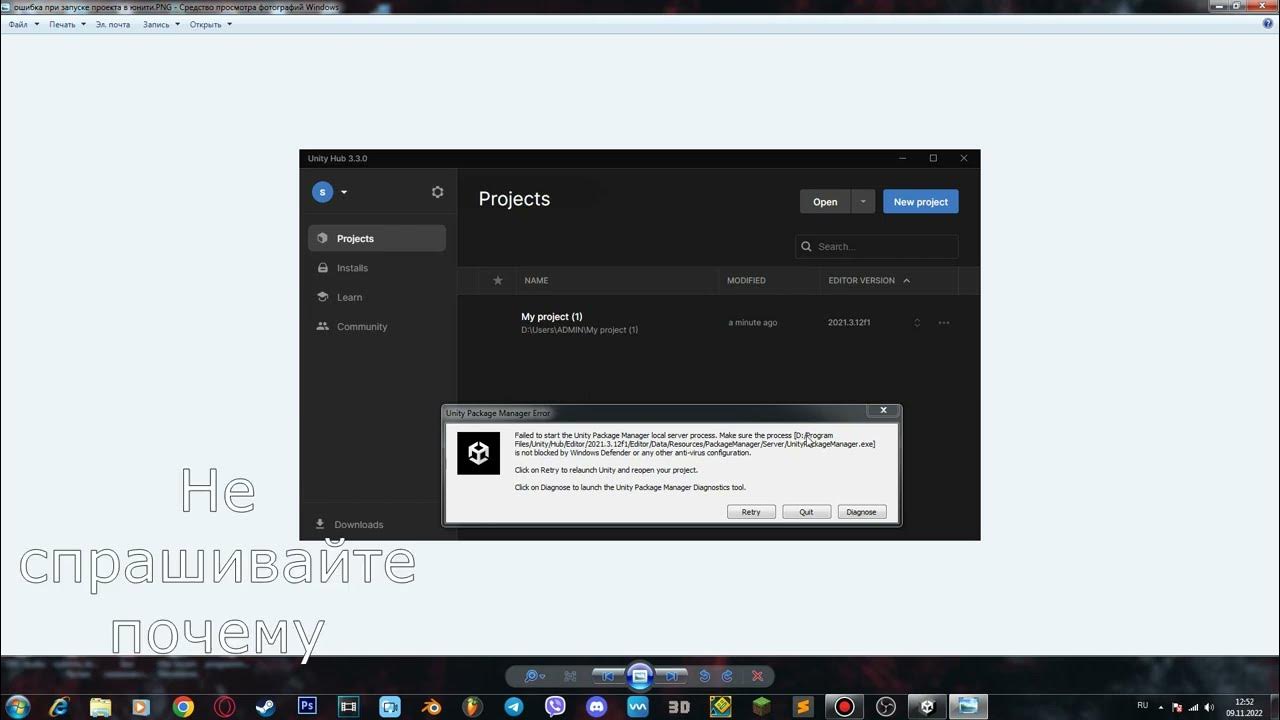The image size is (1280, 720).
Task: Go to next photo in viewer
Action: tap(673, 677)
